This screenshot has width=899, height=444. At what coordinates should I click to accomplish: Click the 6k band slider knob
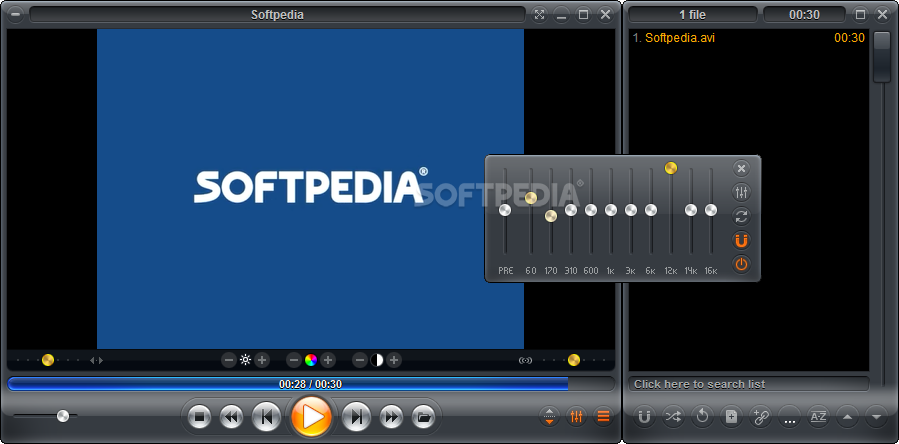pyautogui.click(x=651, y=211)
